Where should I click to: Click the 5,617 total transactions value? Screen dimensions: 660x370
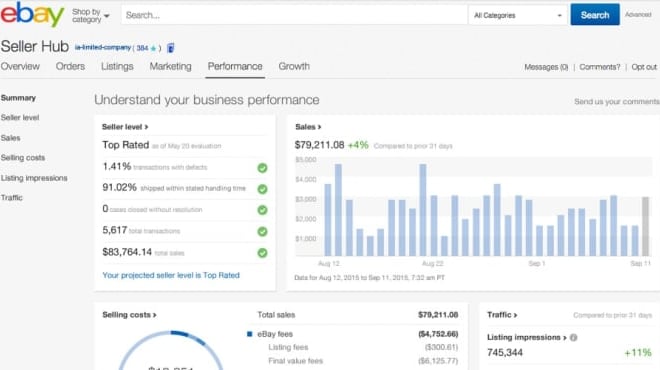coord(114,230)
